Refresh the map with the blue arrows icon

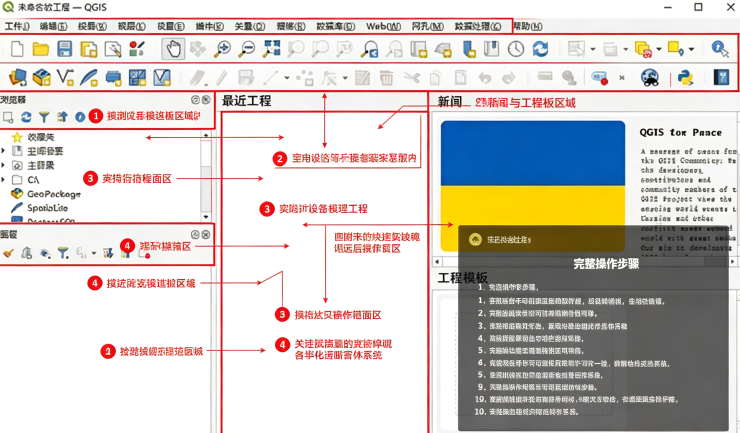pyautogui.click(x=540, y=49)
